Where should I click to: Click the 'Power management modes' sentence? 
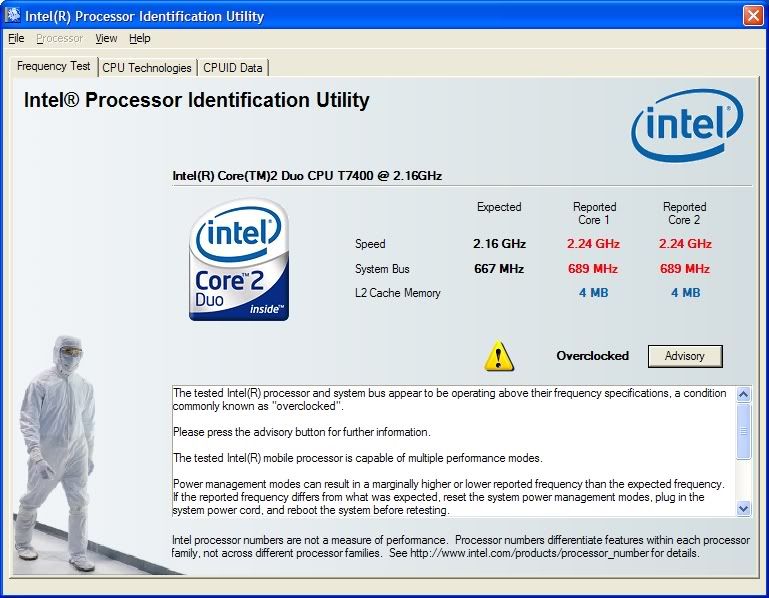[449, 484]
